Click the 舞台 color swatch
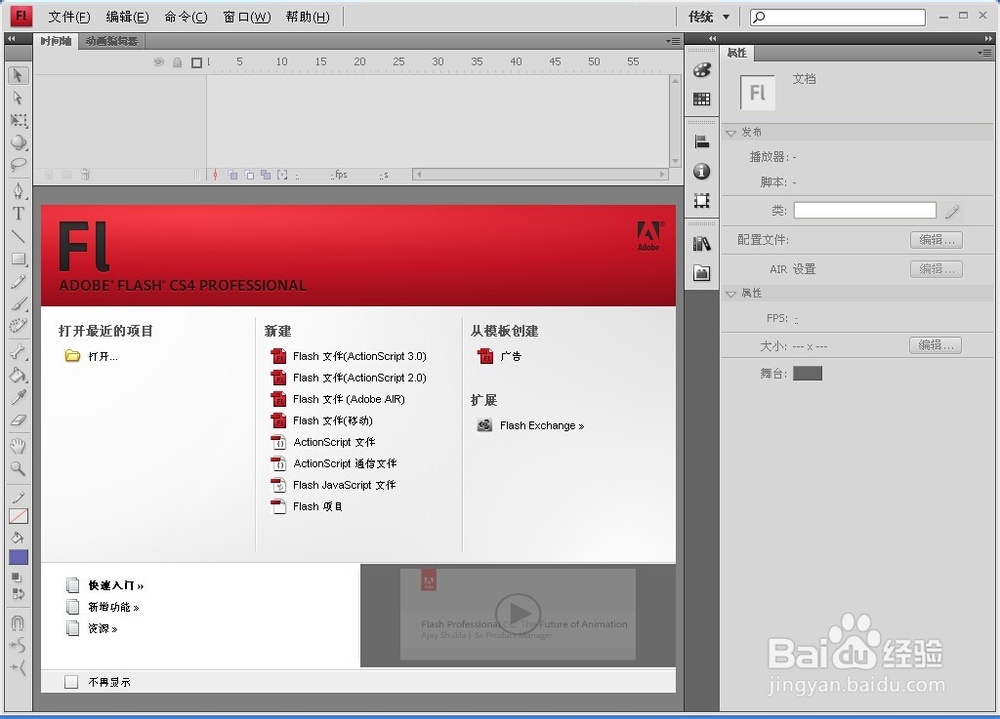 click(x=807, y=373)
